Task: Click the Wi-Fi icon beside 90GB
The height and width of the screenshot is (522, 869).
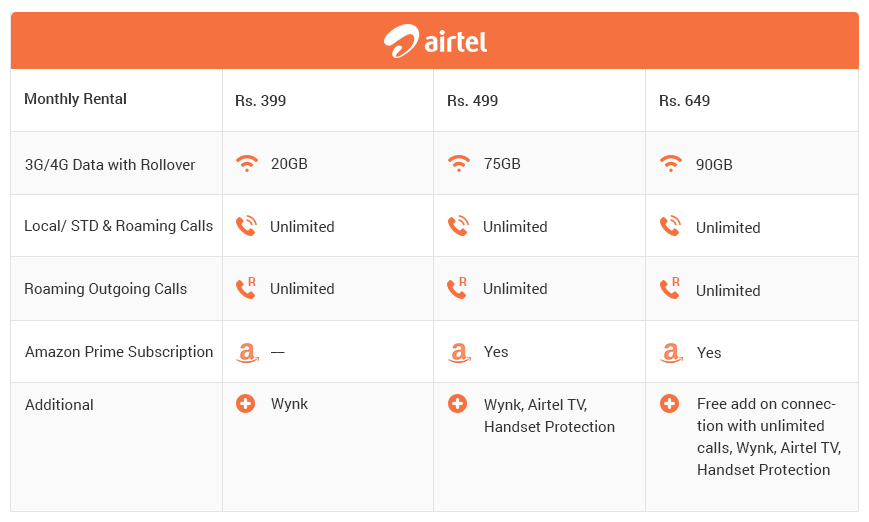Action: tap(671, 163)
